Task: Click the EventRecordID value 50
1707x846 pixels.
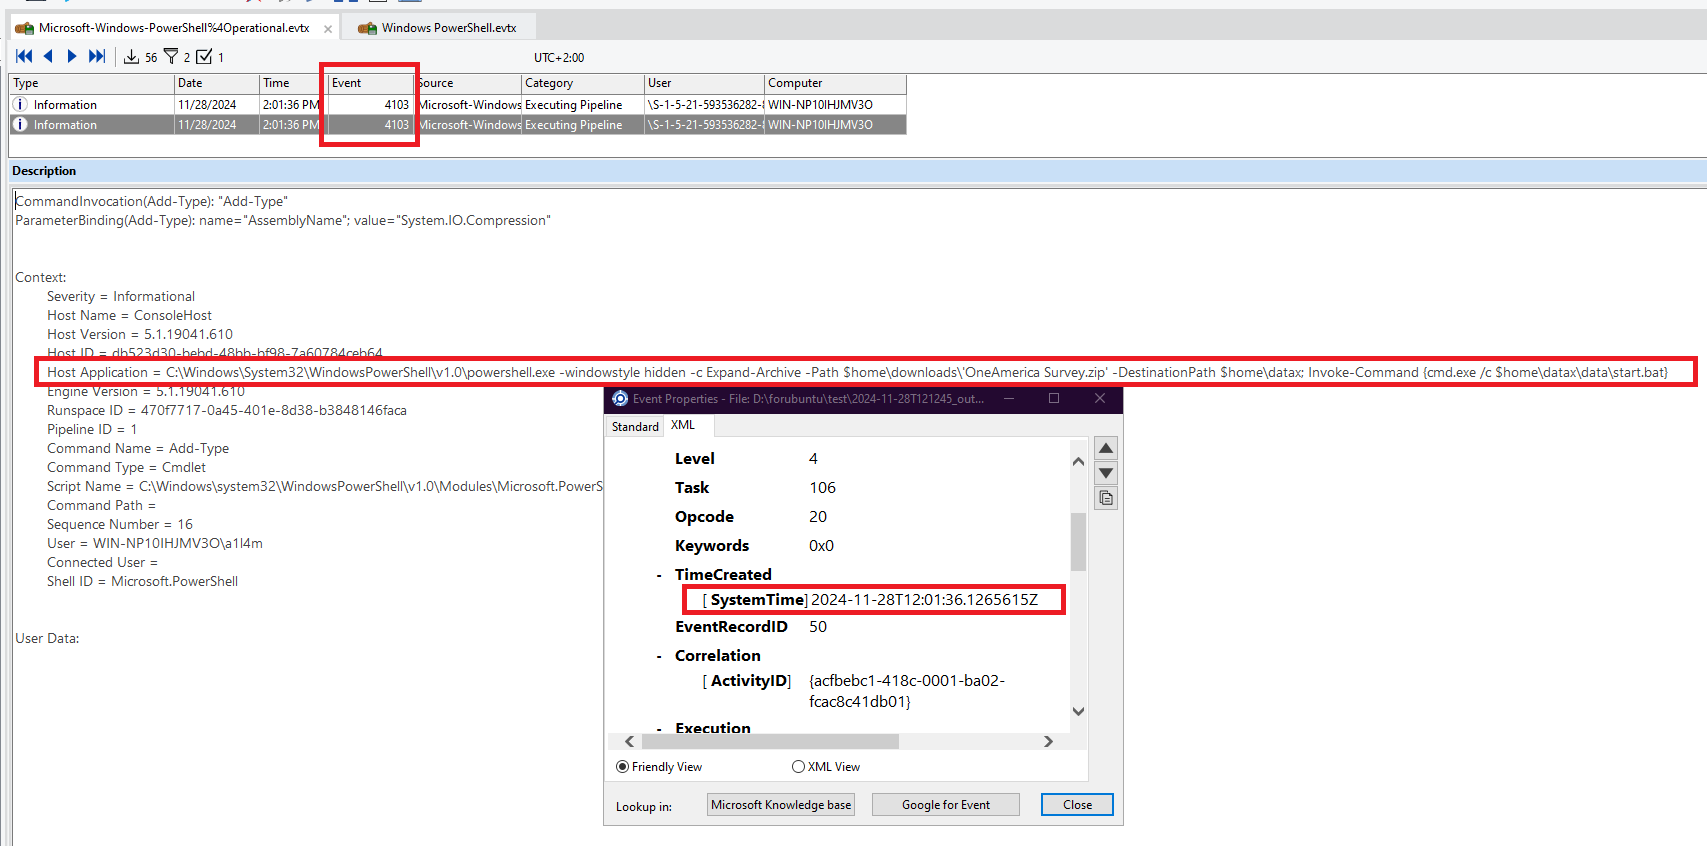Action: click(x=818, y=627)
